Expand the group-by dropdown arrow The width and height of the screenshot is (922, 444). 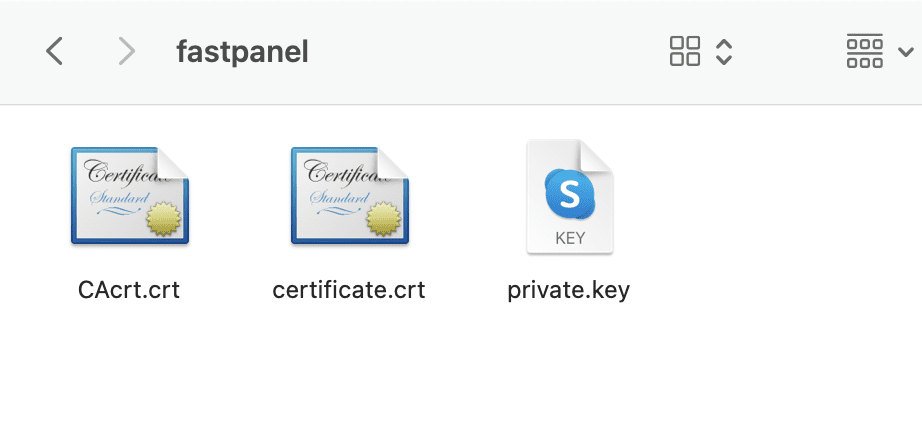pos(906,52)
